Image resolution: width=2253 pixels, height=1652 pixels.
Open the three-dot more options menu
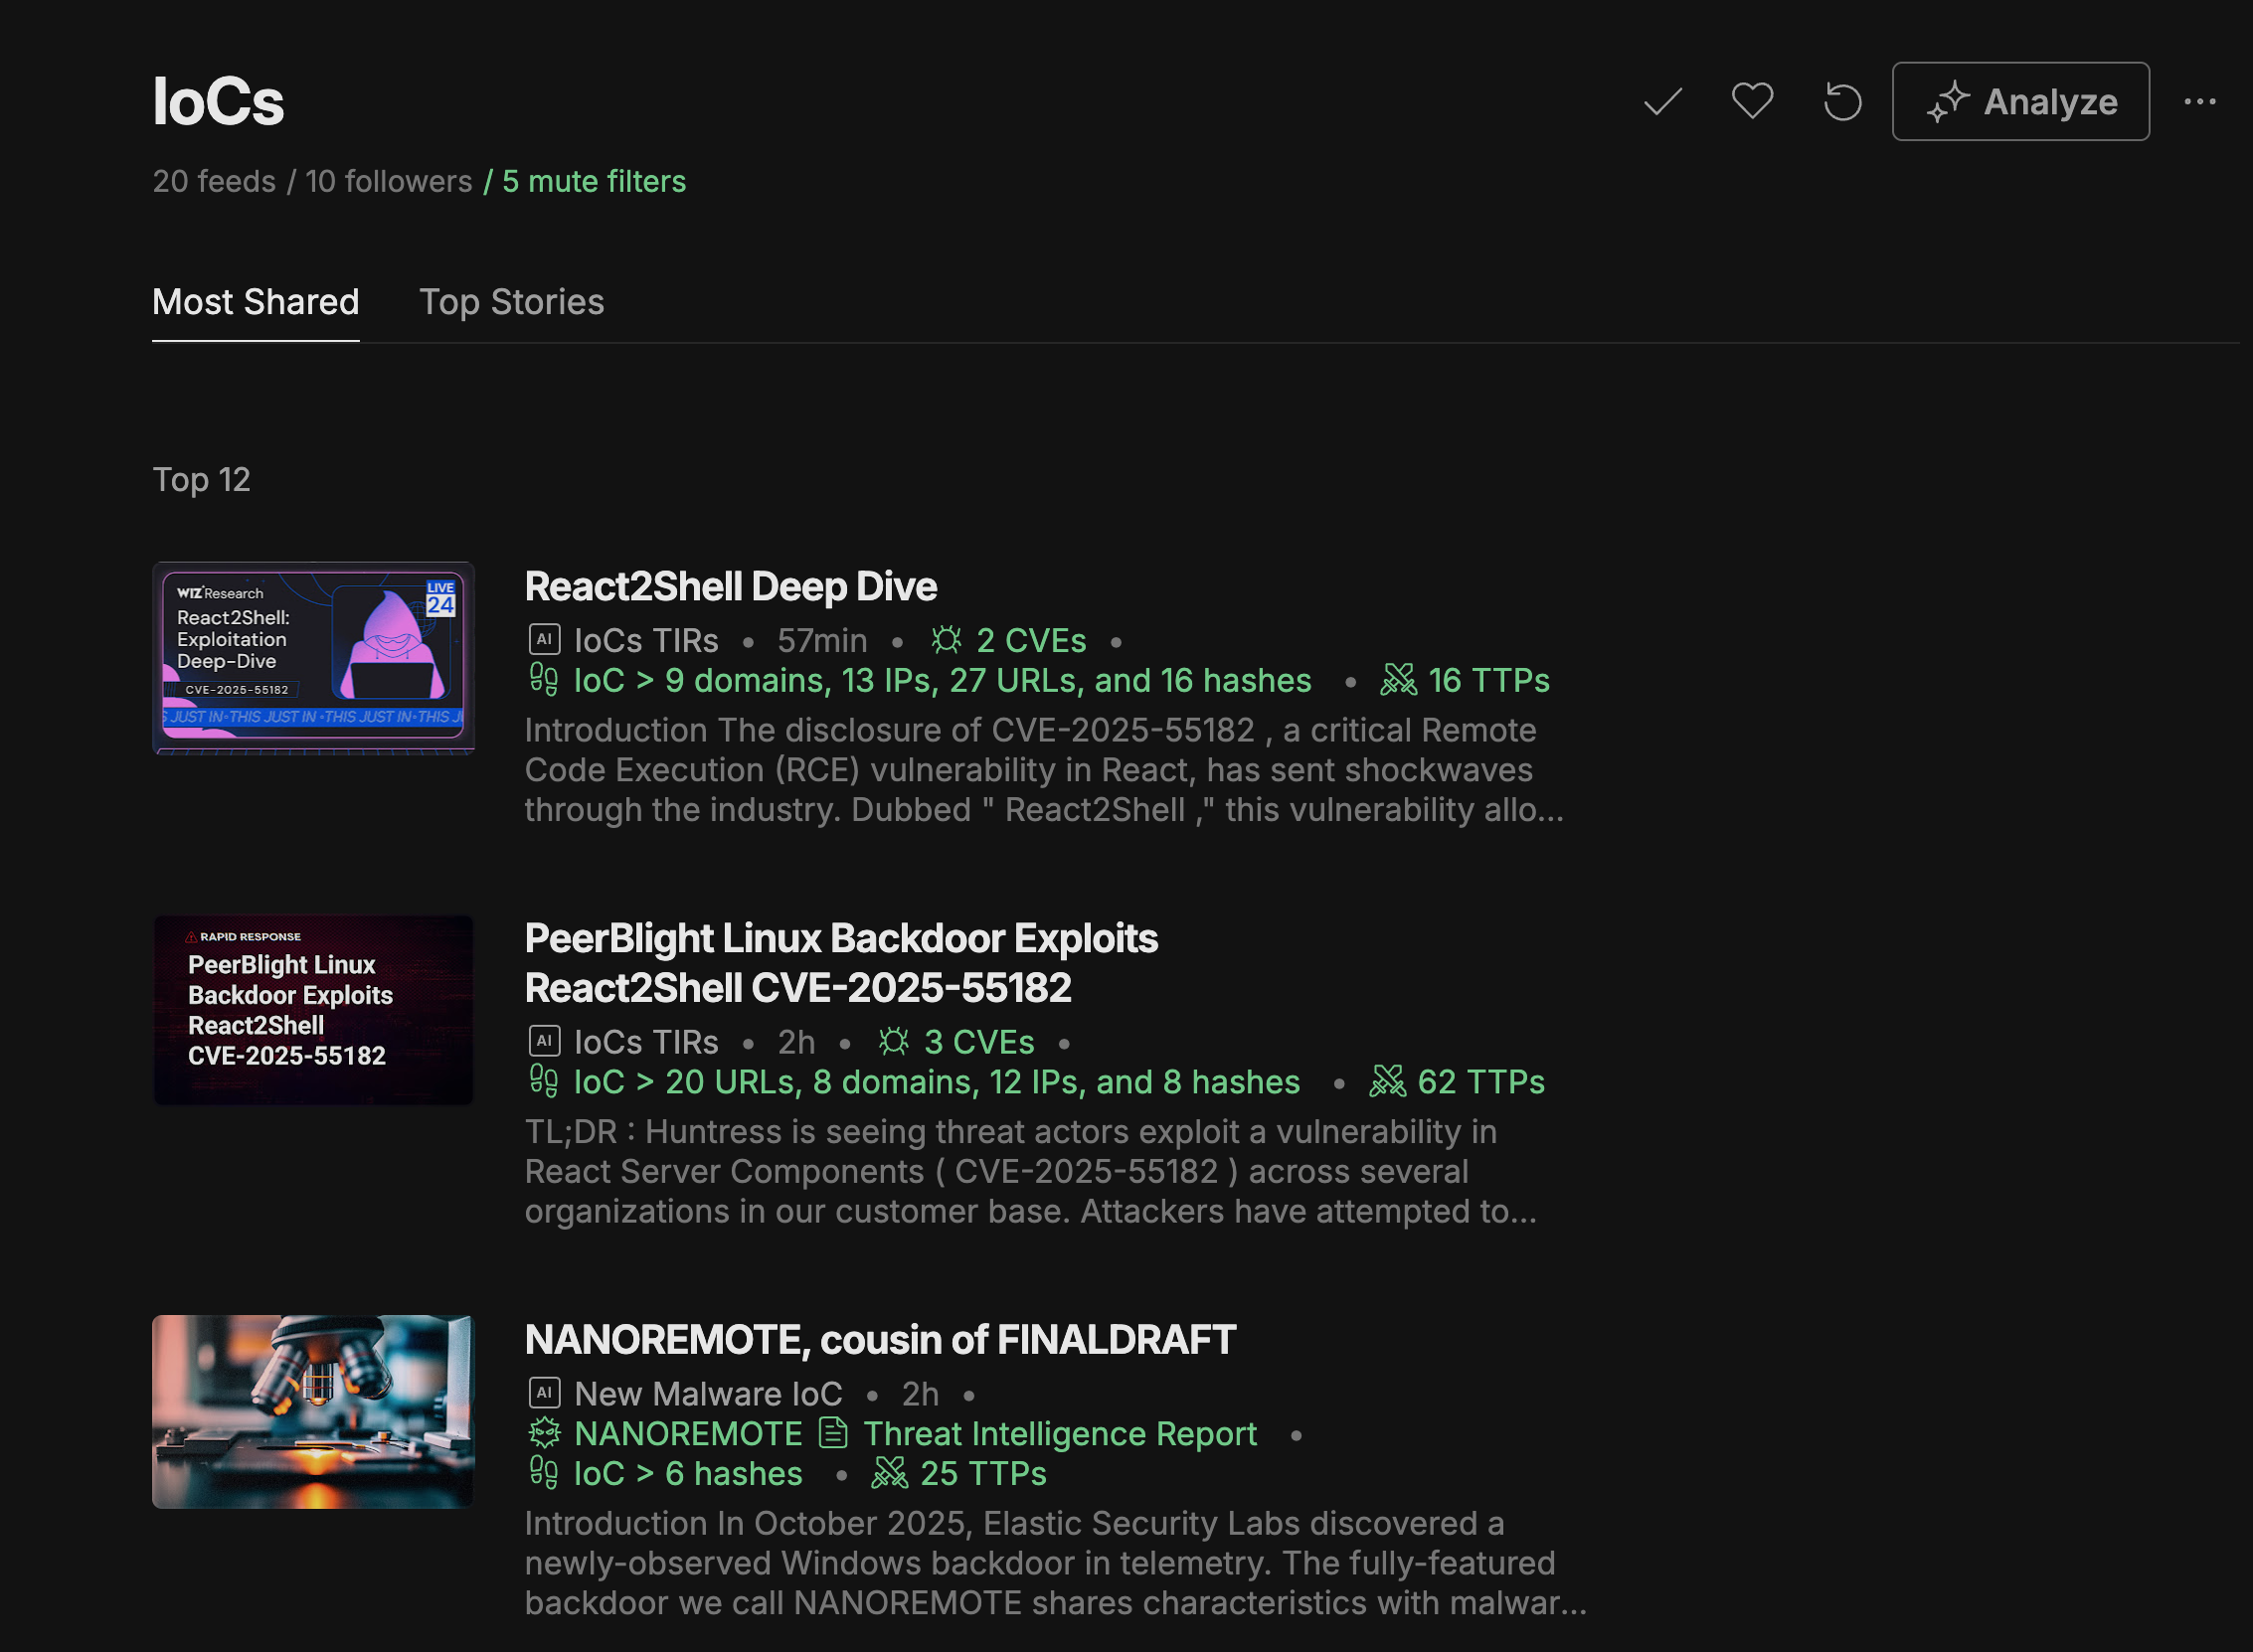(x=2199, y=102)
